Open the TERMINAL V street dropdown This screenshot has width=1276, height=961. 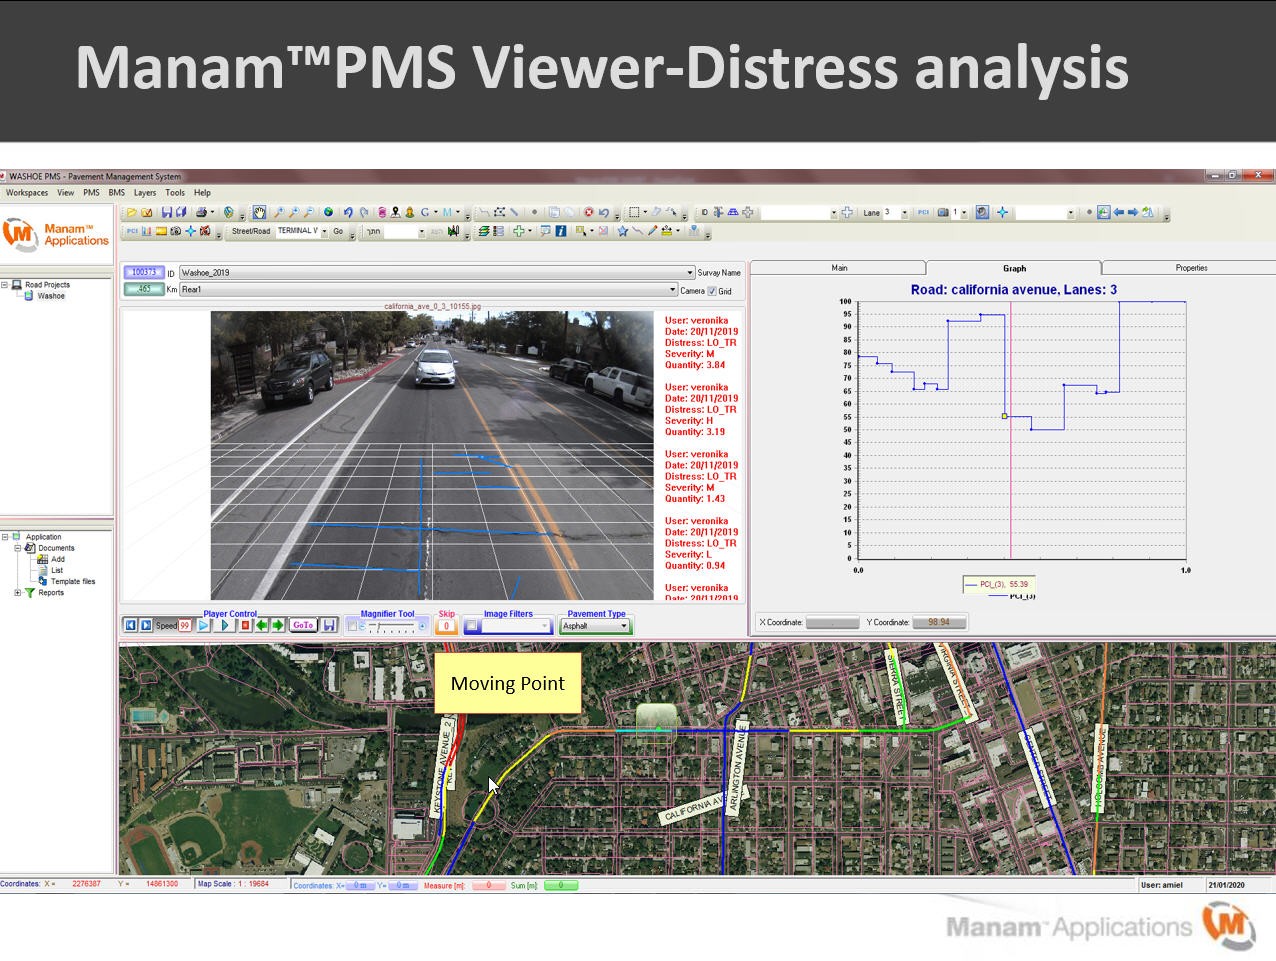tap(323, 231)
